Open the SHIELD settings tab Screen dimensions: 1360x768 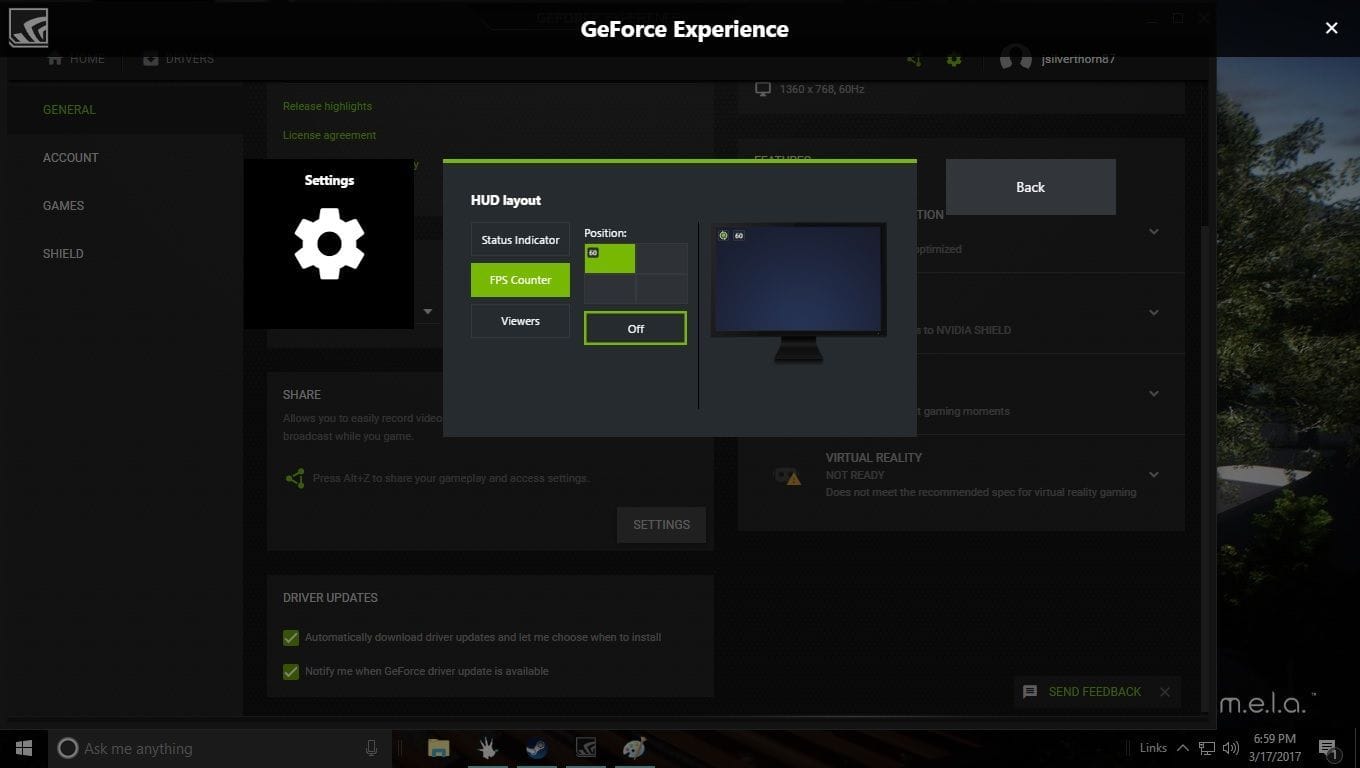tap(63, 253)
